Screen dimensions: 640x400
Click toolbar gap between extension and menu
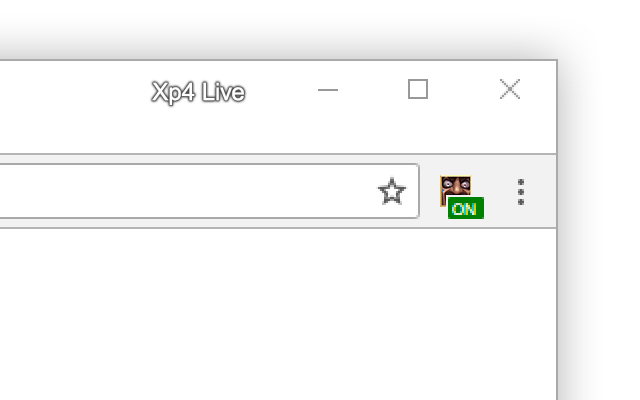click(499, 192)
